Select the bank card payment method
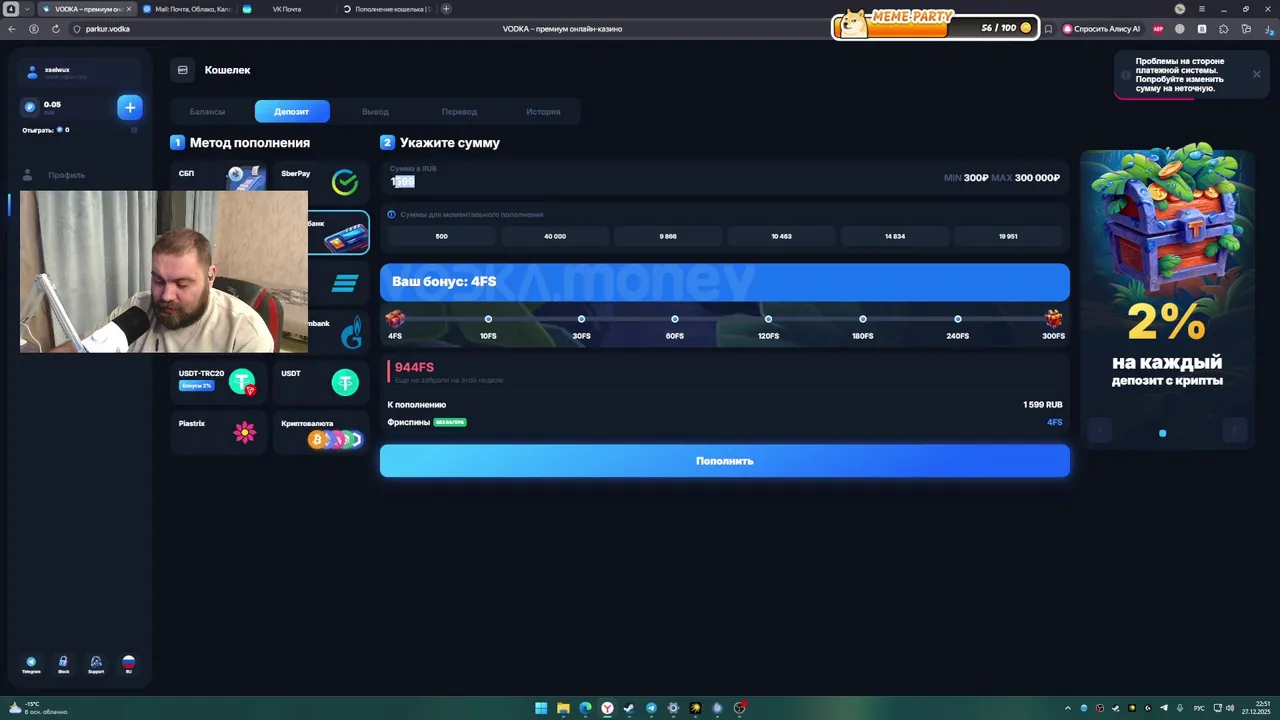 click(x=339, y=232)
